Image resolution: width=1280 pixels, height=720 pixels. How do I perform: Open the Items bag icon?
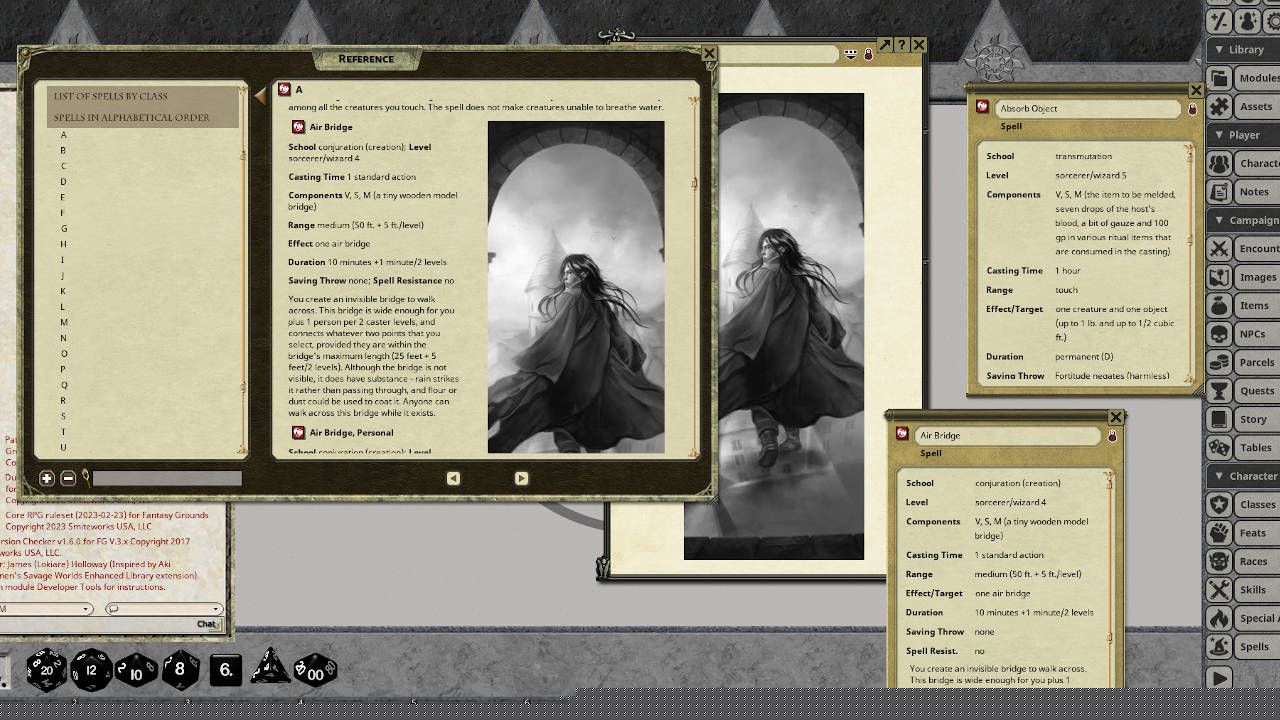[x=1219, y=305]
